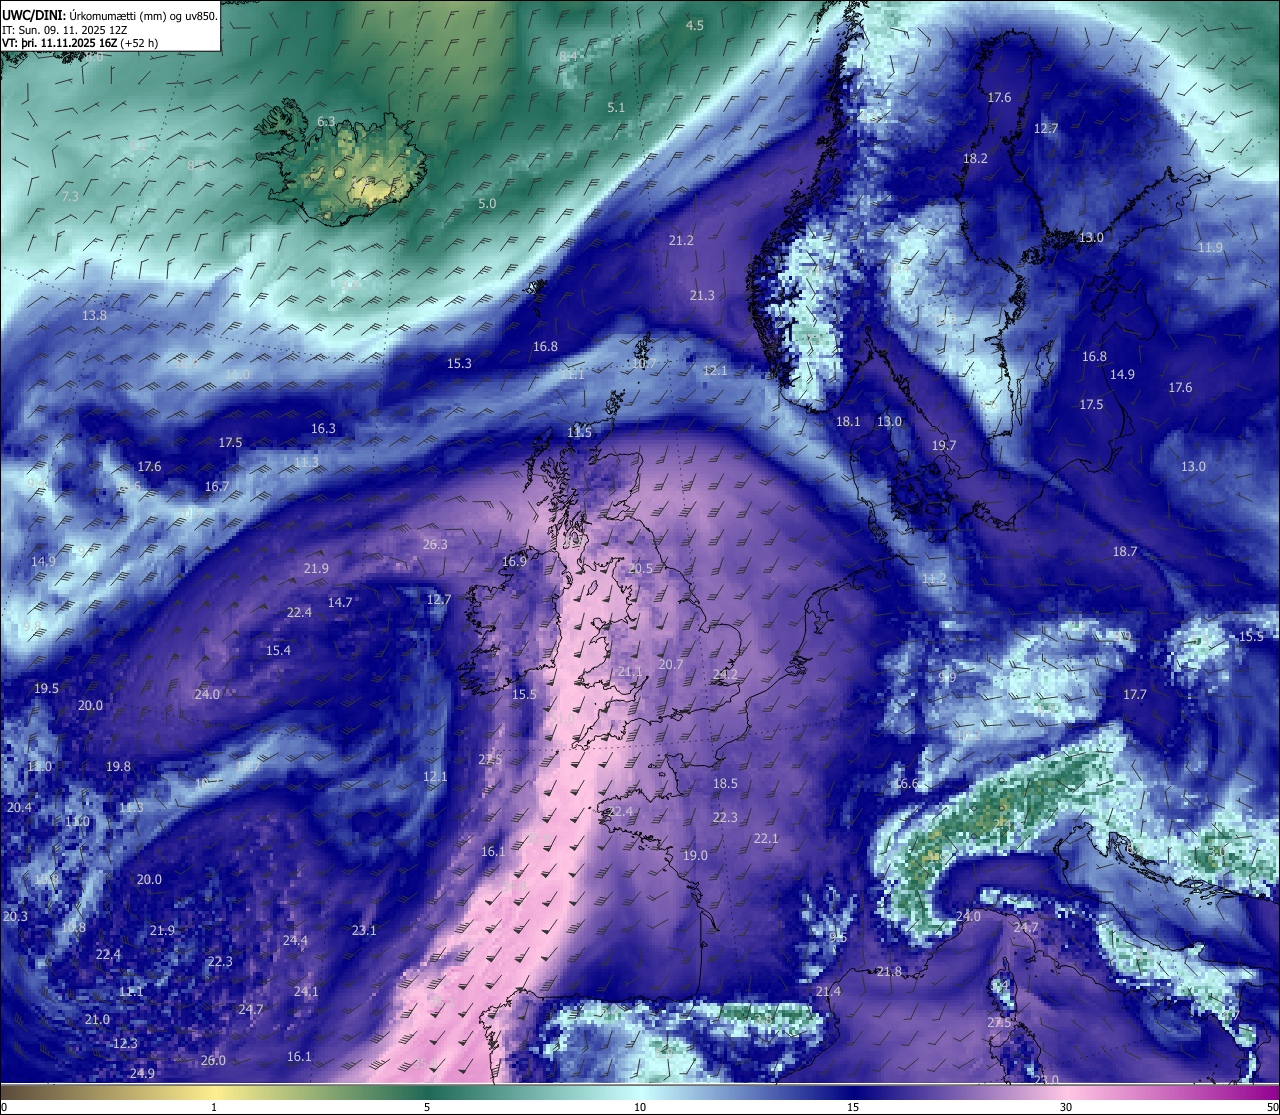1280x1115 pixels.
Task: Click the value '19.8' on the map
Action: 118,766
